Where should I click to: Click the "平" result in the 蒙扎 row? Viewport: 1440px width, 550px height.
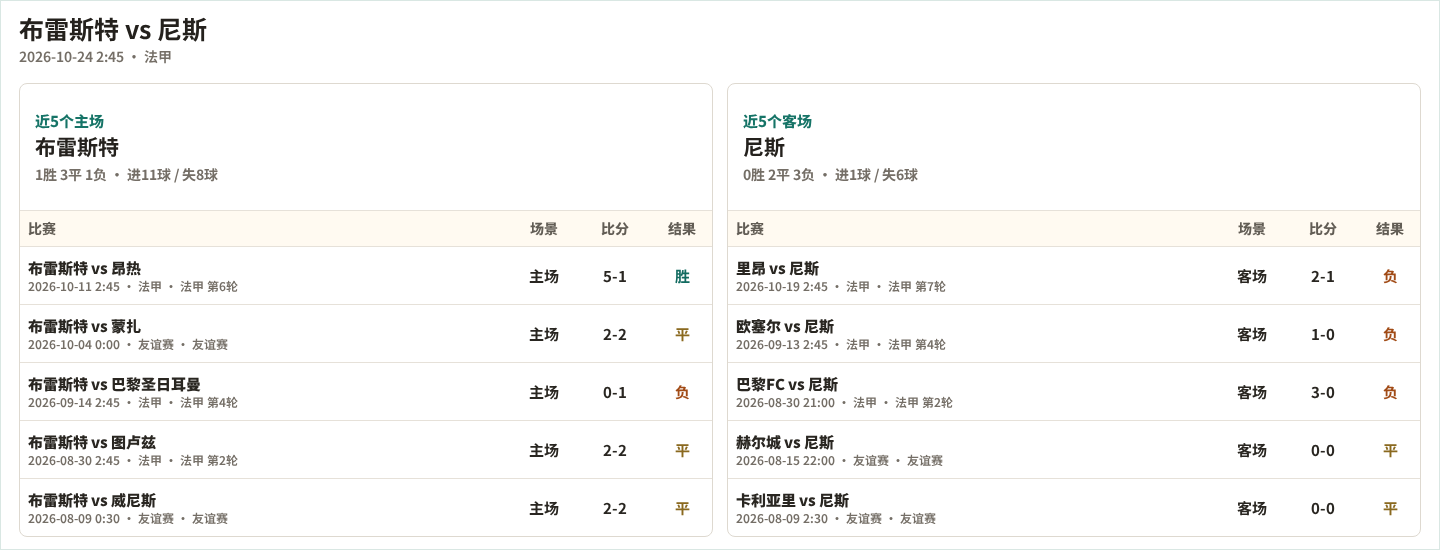tap(682, 334)
